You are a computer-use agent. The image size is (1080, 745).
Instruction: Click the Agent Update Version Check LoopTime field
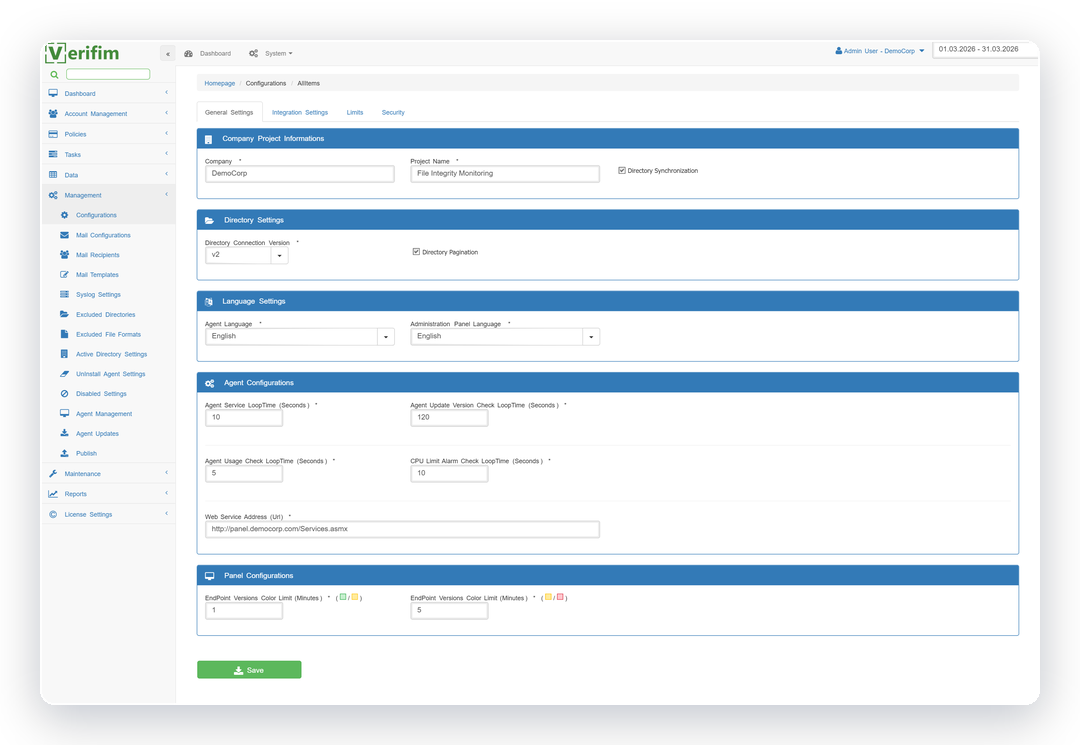[449, 418]
